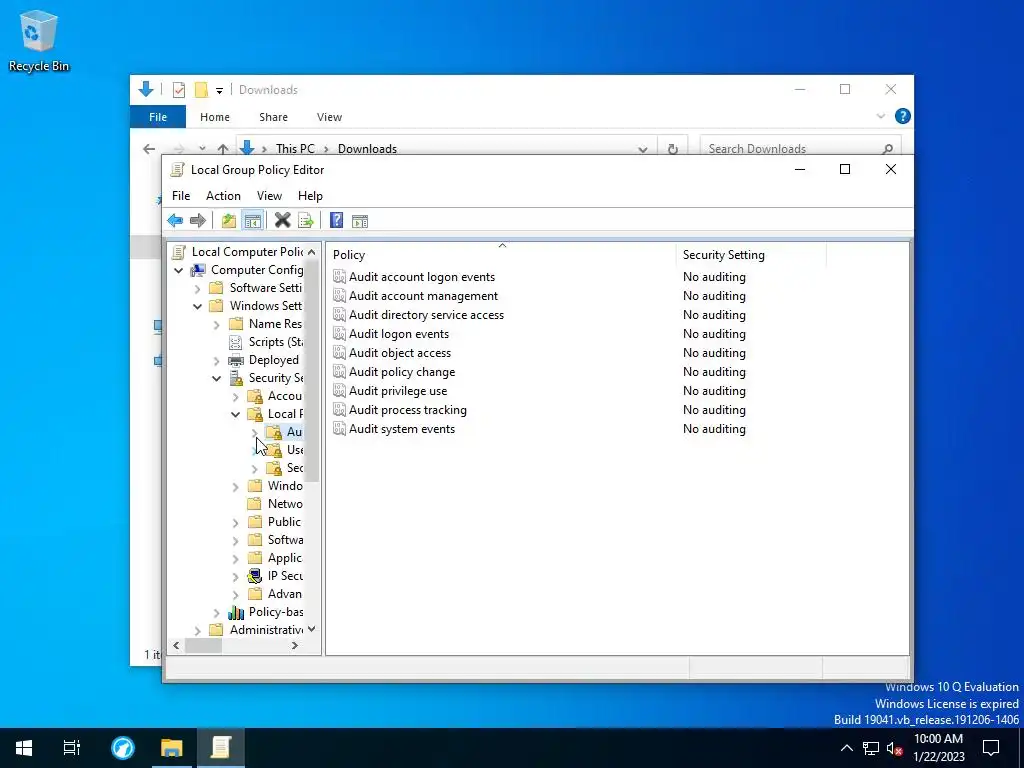Open the Windows Start menu
This screenshot has height=768, width=1024.
pos(24,748)
